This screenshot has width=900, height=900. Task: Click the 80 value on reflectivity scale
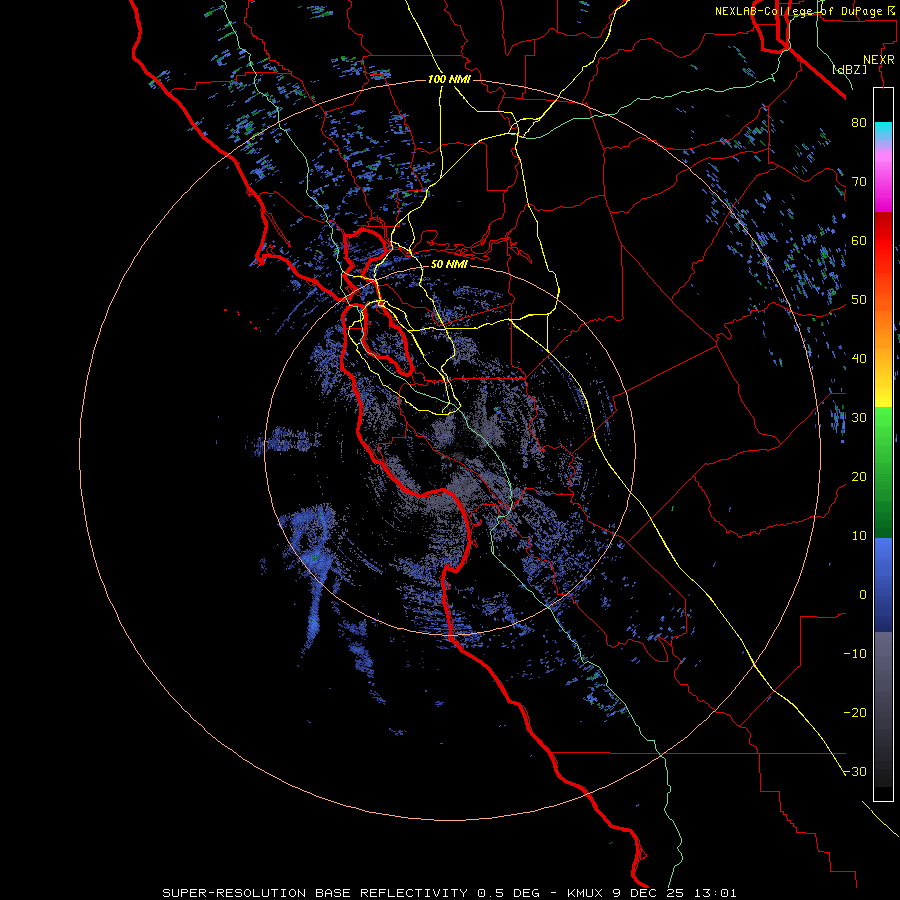(859, 123)
